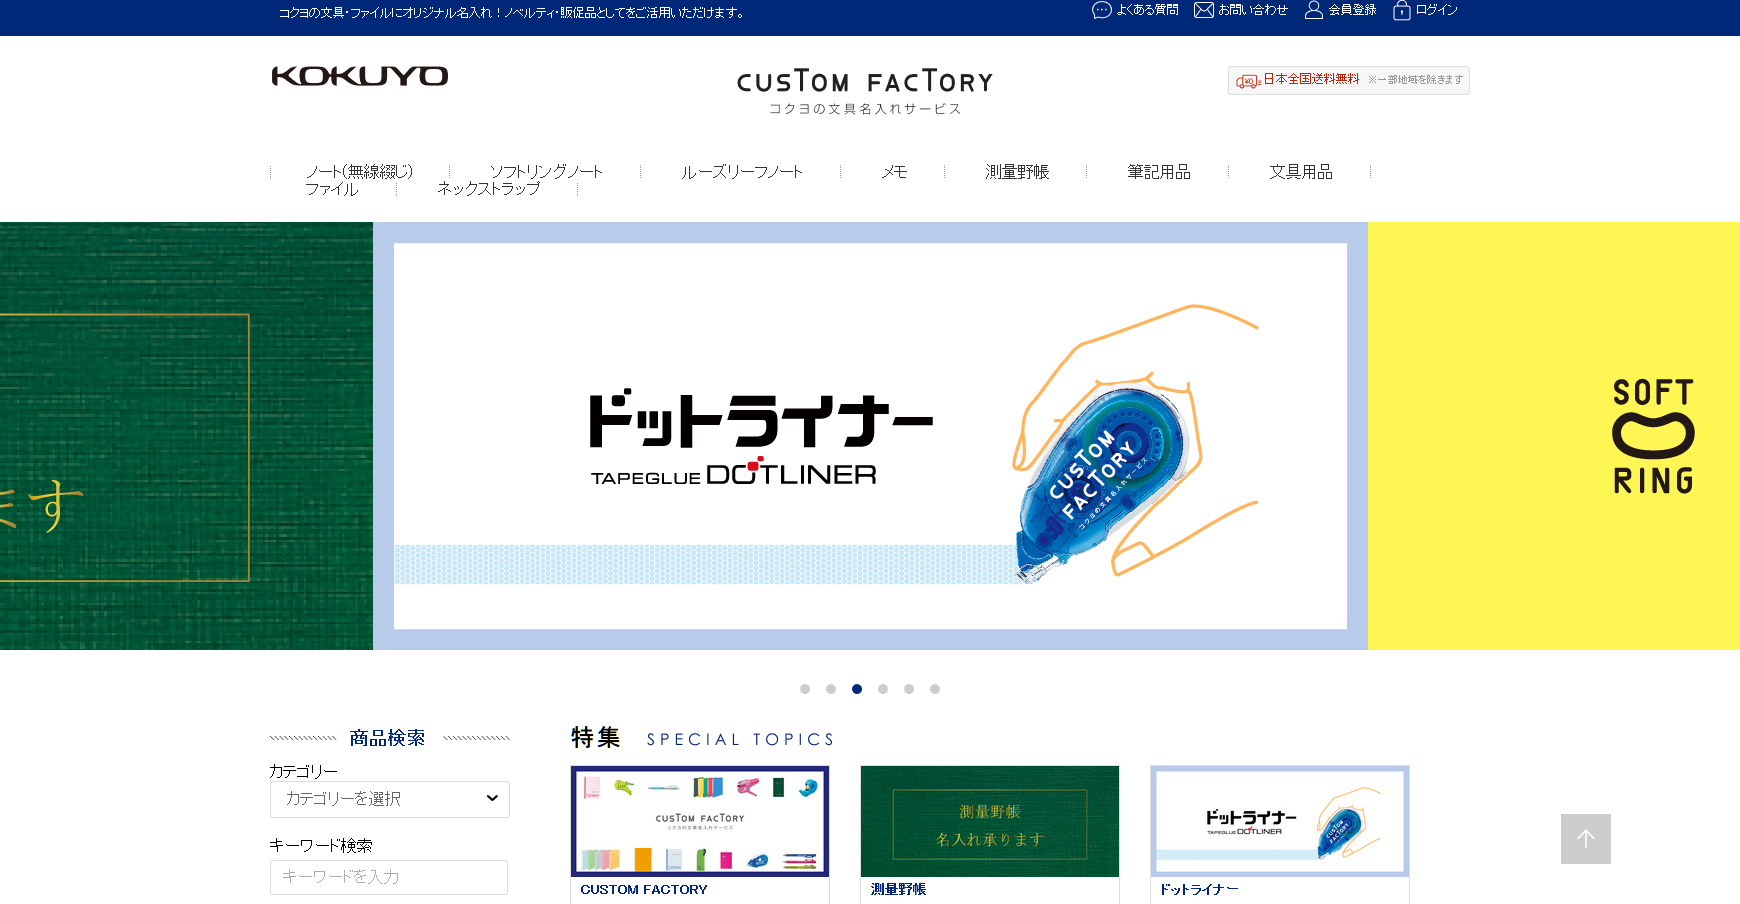This screenshot has height=904, width=1740.
Task: Click the Dotliner main slide banner
Action: 870,436
